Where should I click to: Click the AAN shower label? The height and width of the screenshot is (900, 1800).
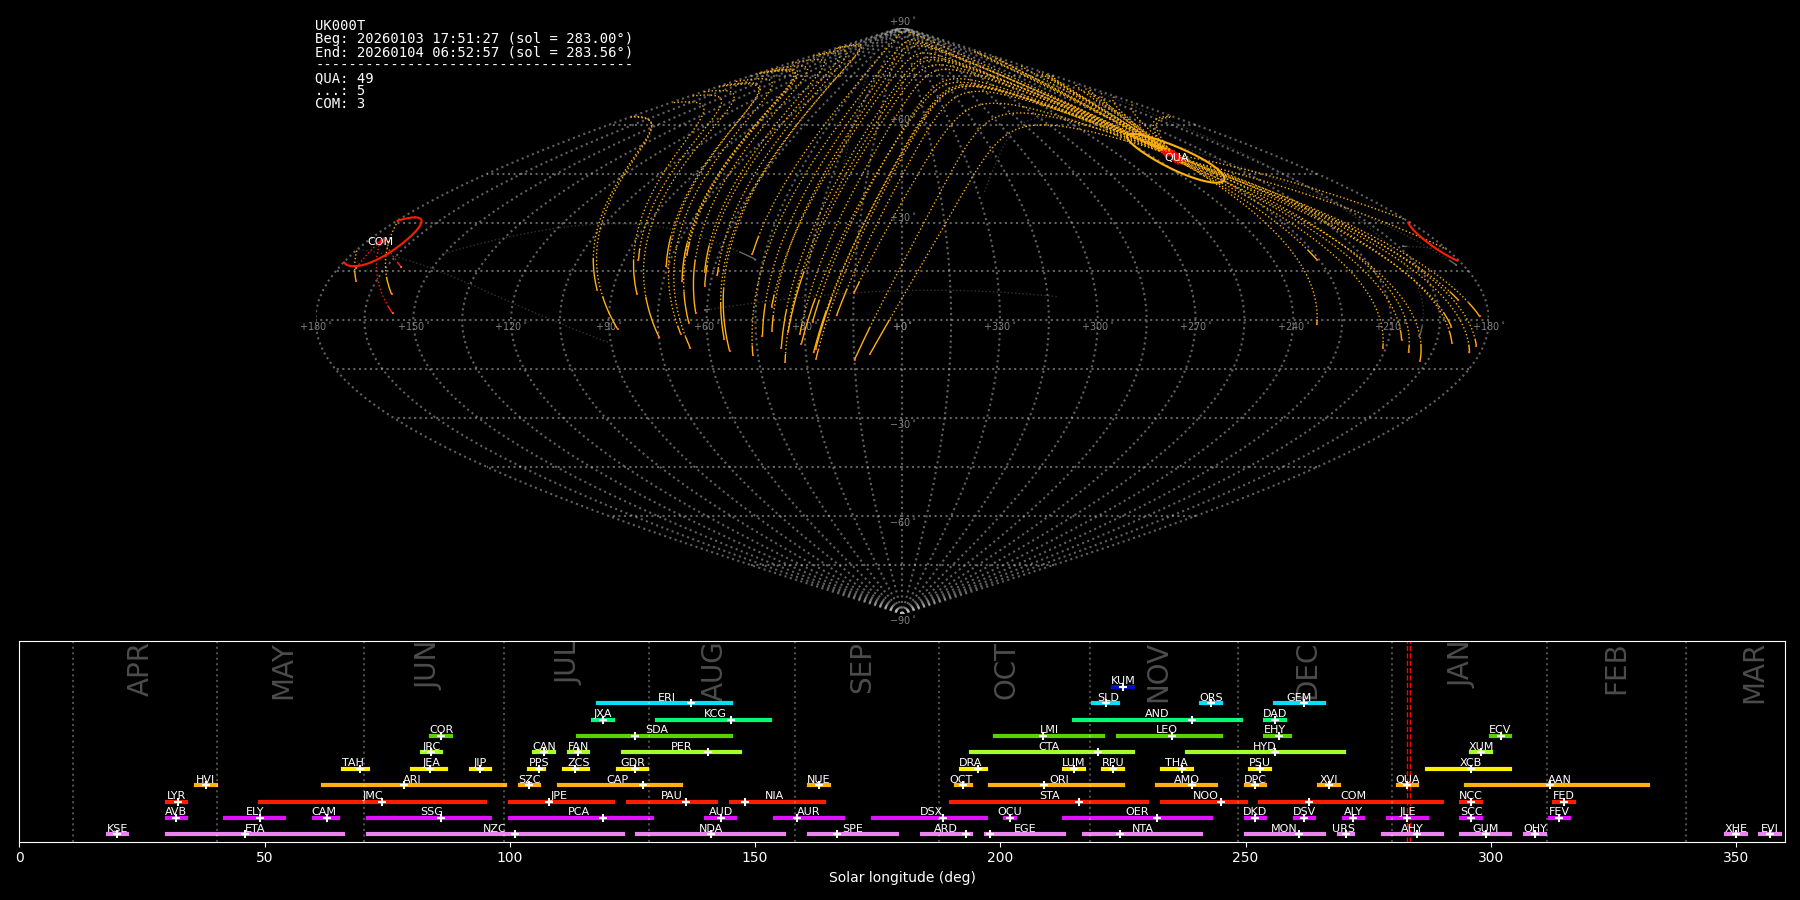point(1559,779)
